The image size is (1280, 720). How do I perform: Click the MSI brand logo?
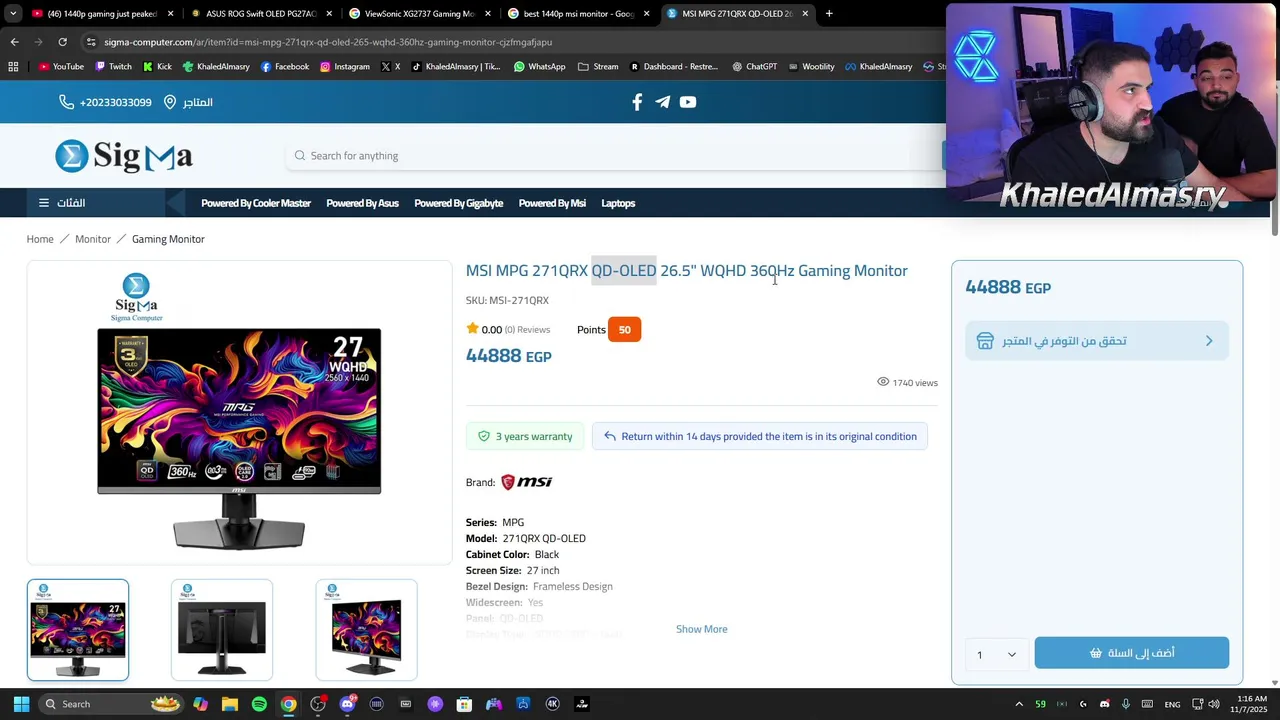pyautogui.click(x=527, y=482)
